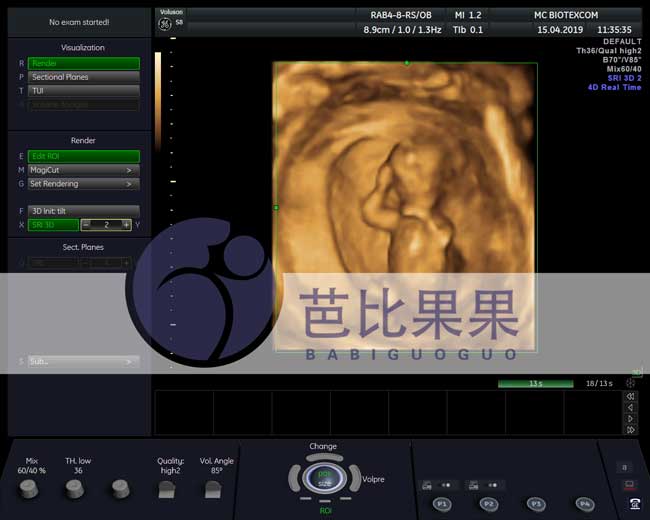Click the probe label RAB4-8-RS/OB
This screenshot has height=520, width=650.
pos(401,15)
